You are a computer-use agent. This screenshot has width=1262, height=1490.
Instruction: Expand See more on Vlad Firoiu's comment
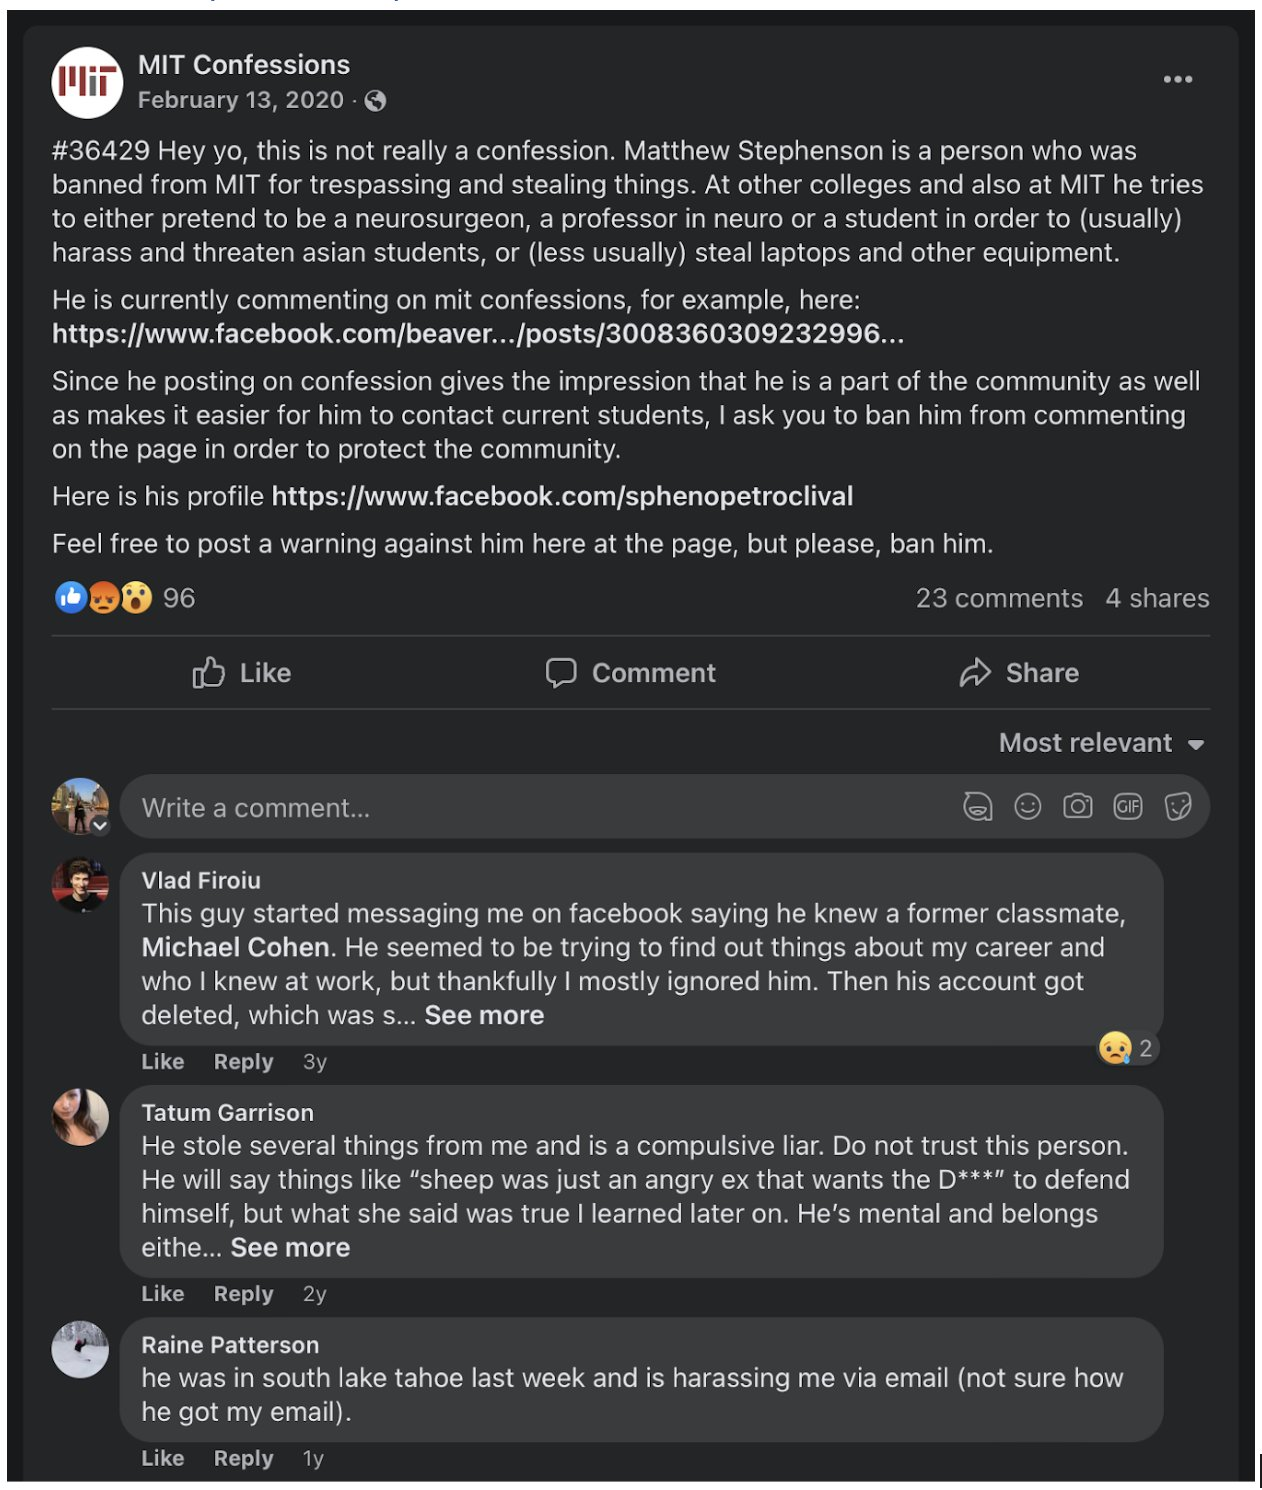pos(484,1015)
